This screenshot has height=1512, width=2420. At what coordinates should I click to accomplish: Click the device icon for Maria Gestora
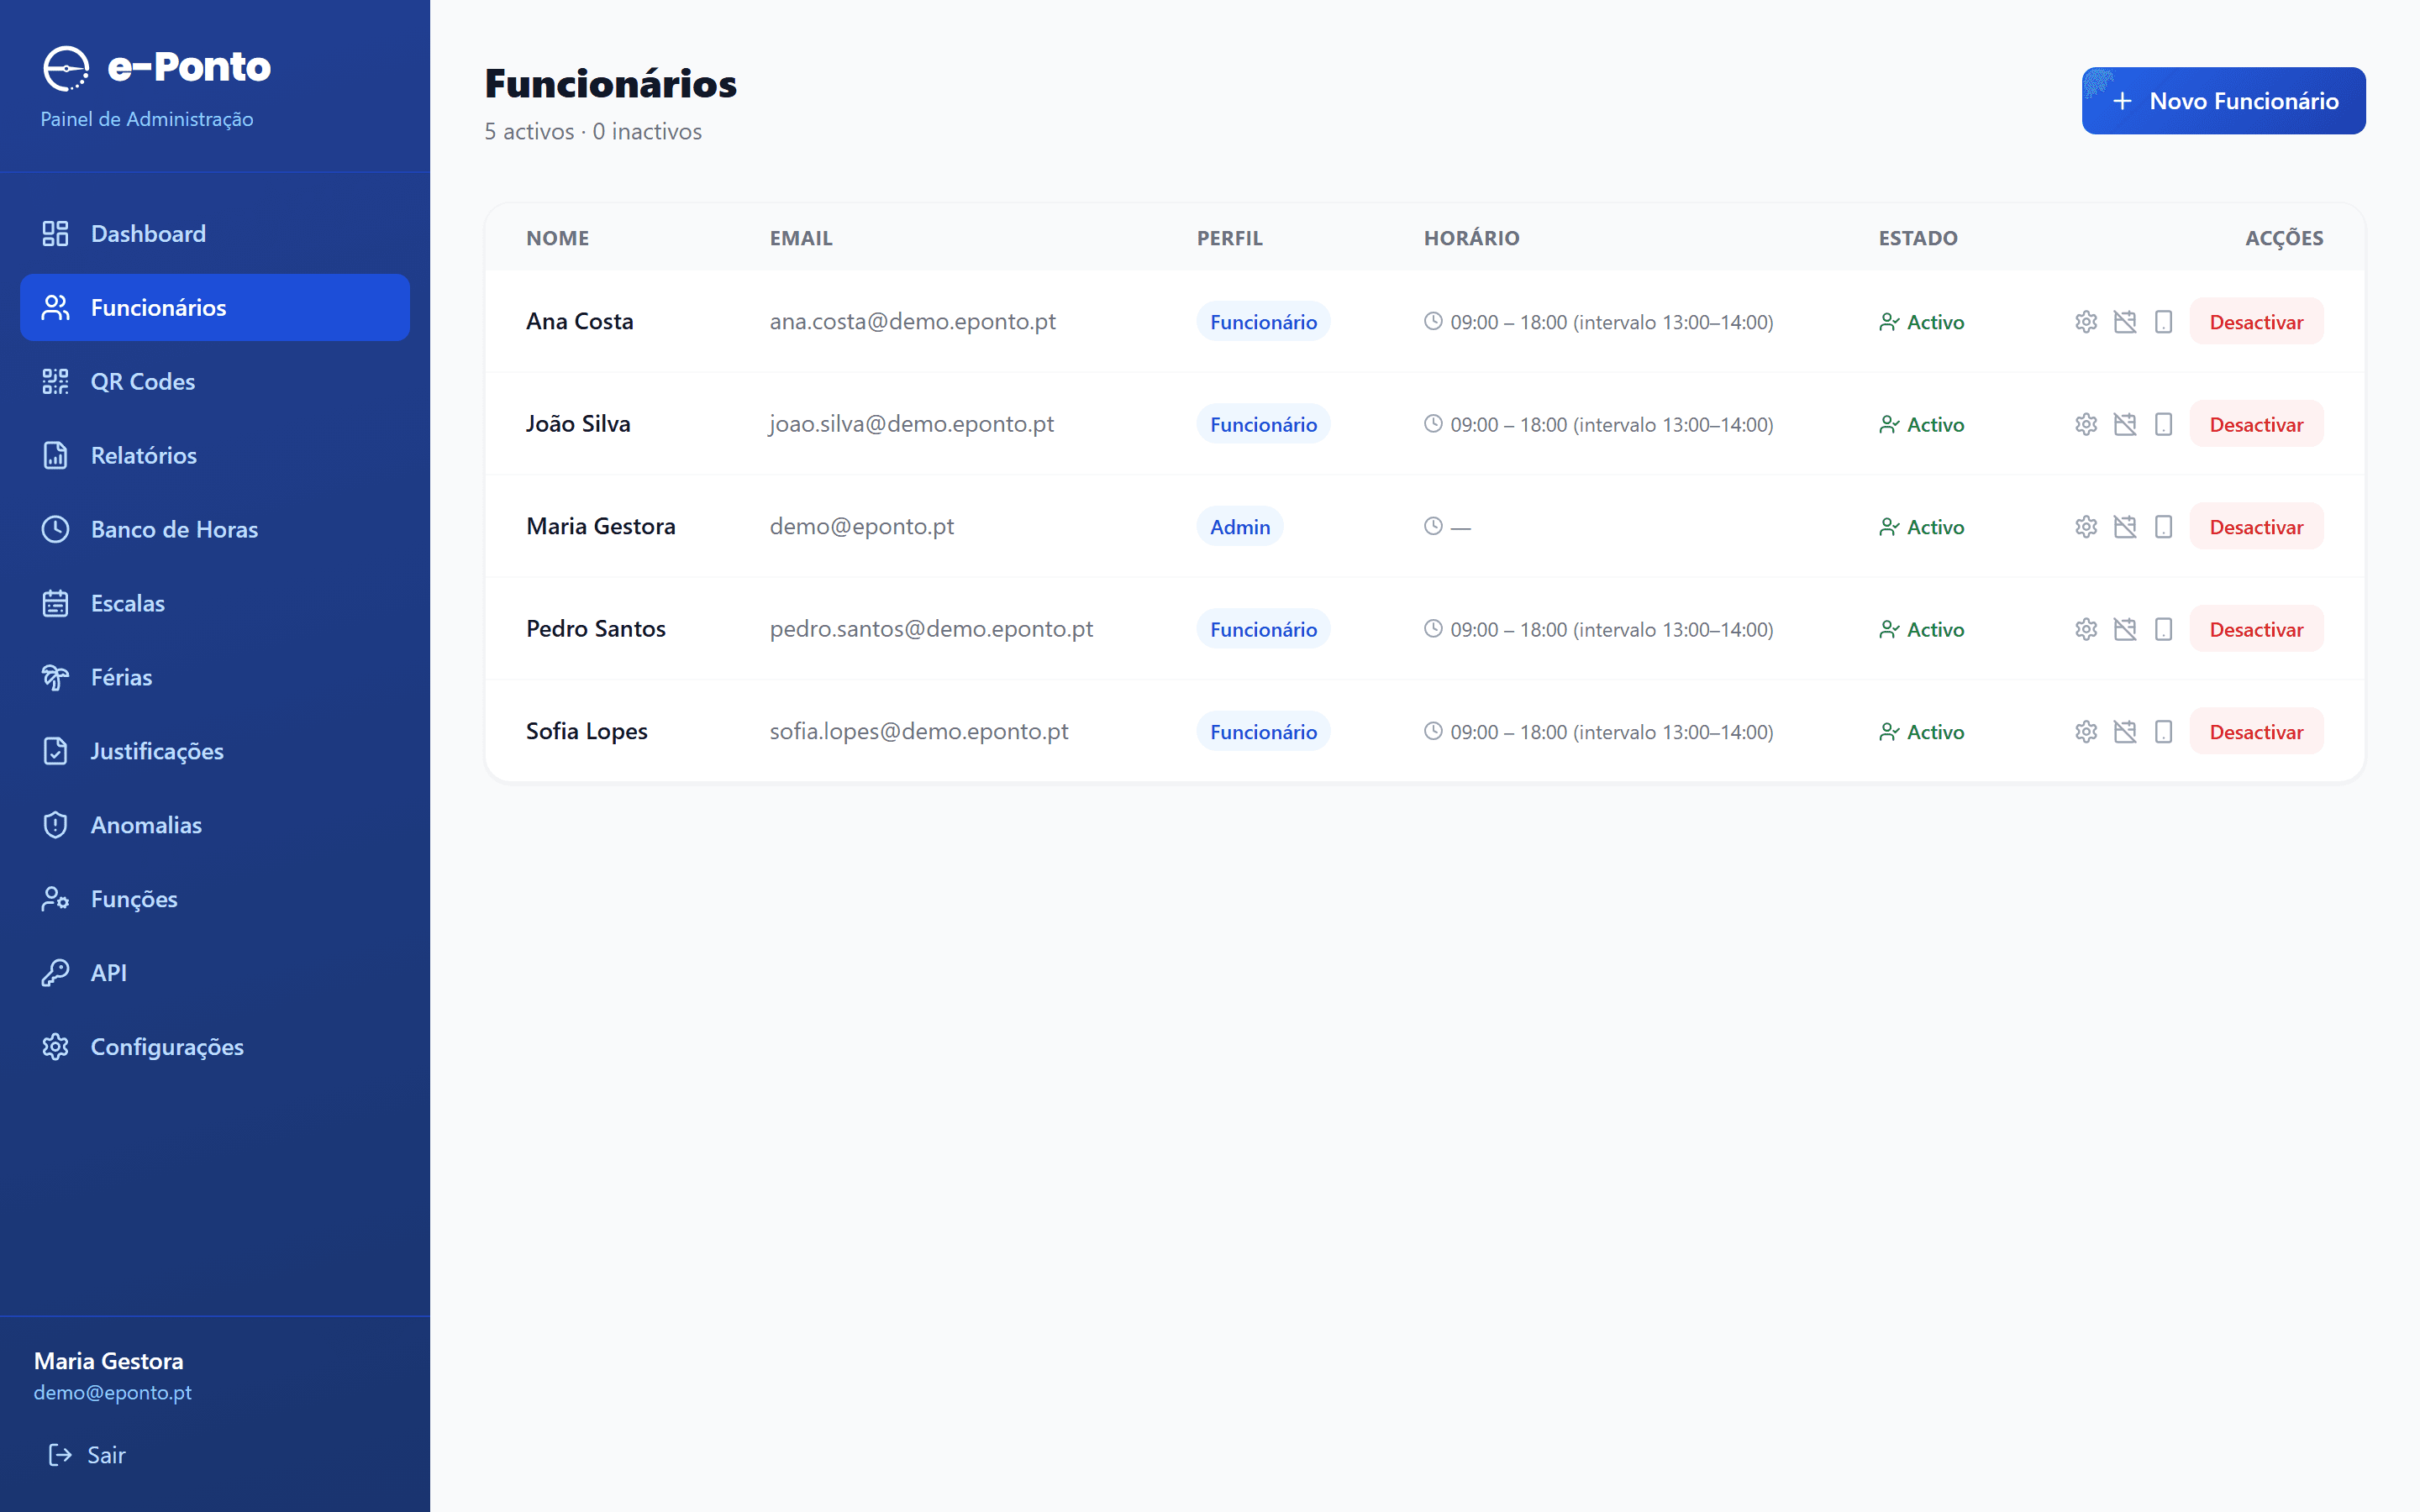2163,527
